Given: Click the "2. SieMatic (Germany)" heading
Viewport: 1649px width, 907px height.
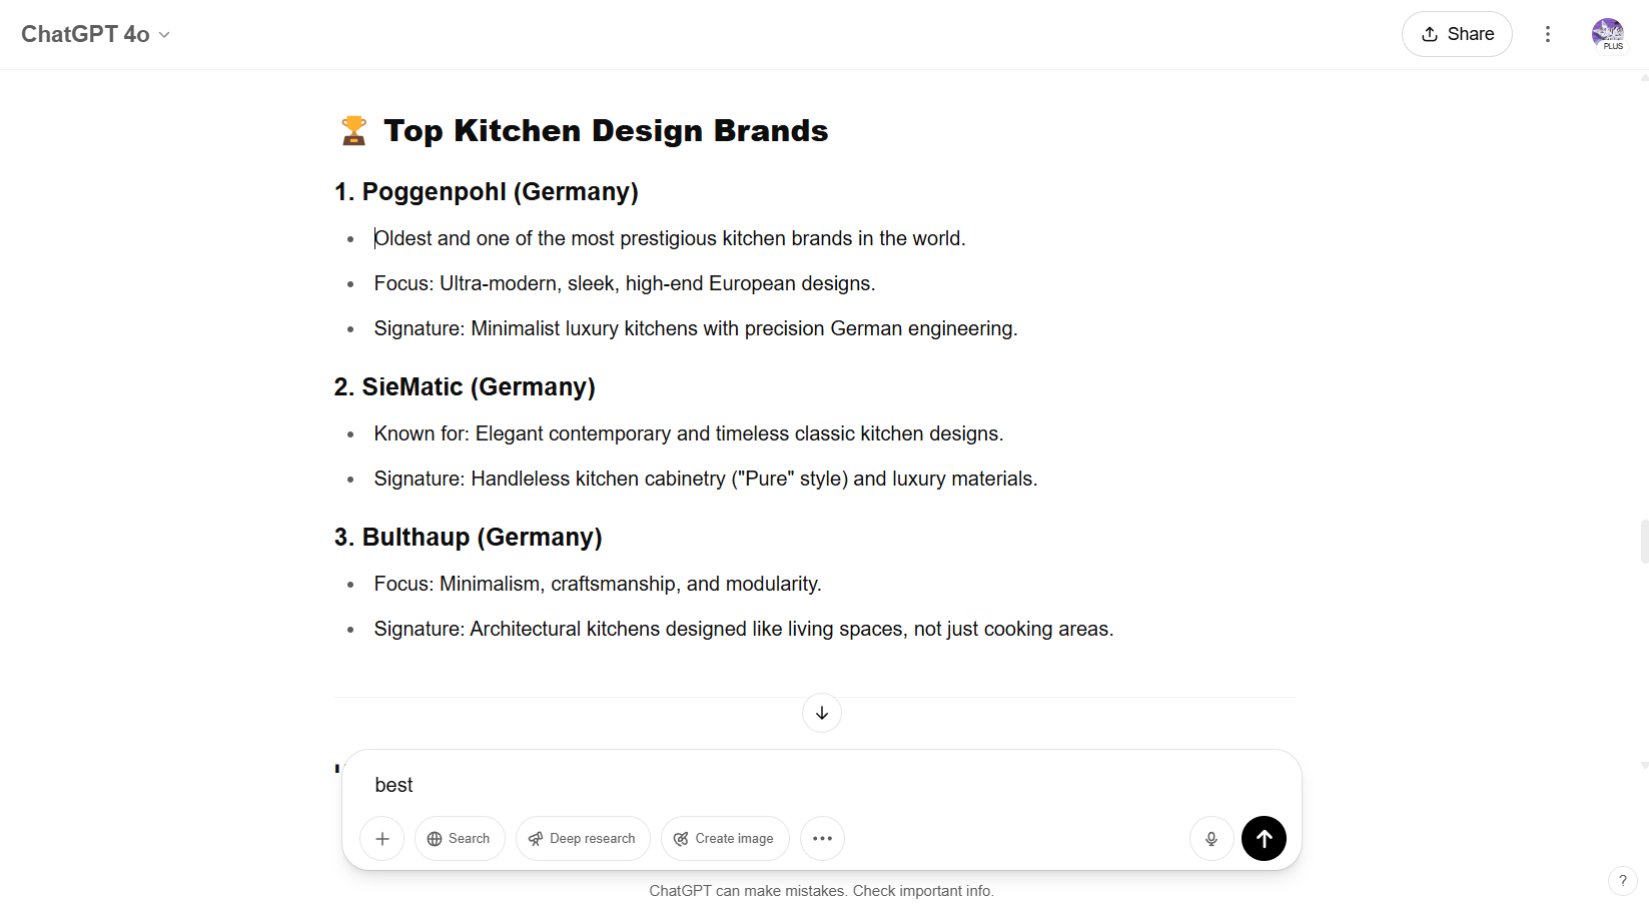Looking at the screenshot, I should click(x=465, y=387).
